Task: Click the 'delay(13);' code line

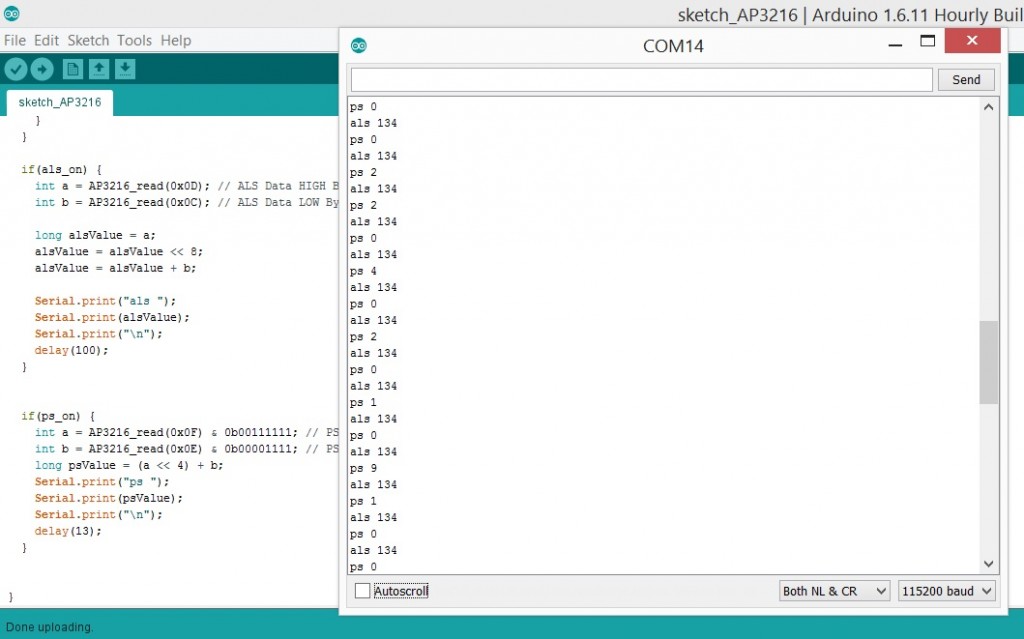Action: [68, 531]
